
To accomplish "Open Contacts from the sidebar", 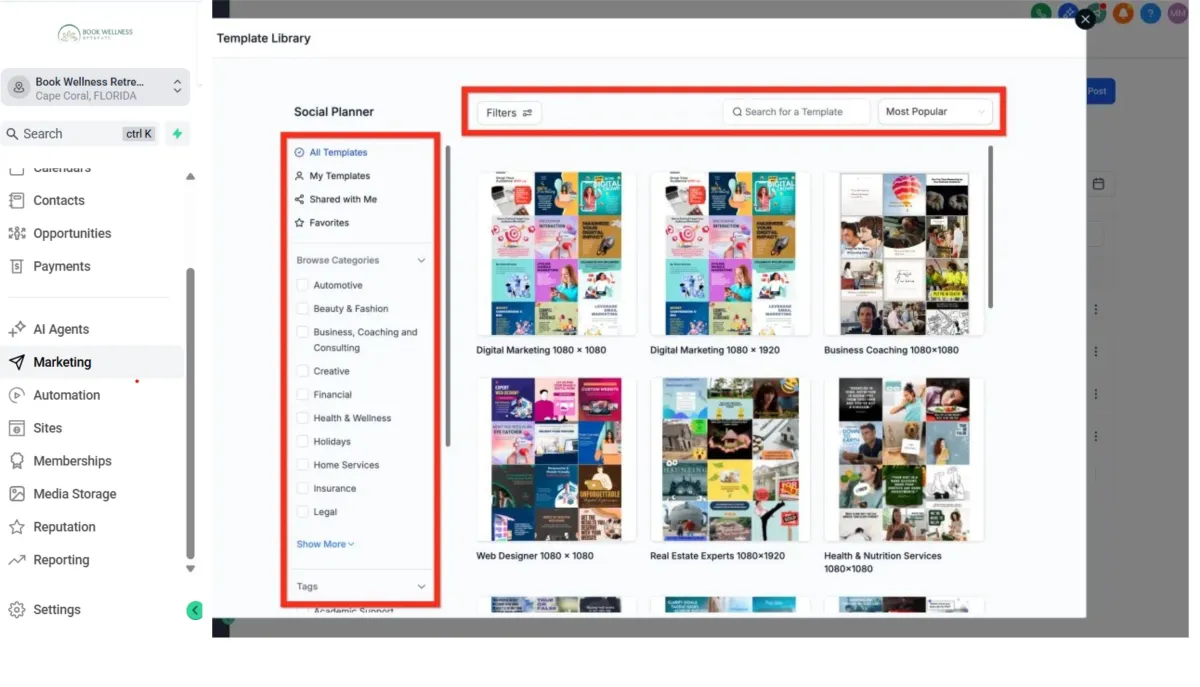I will [59, 200].
